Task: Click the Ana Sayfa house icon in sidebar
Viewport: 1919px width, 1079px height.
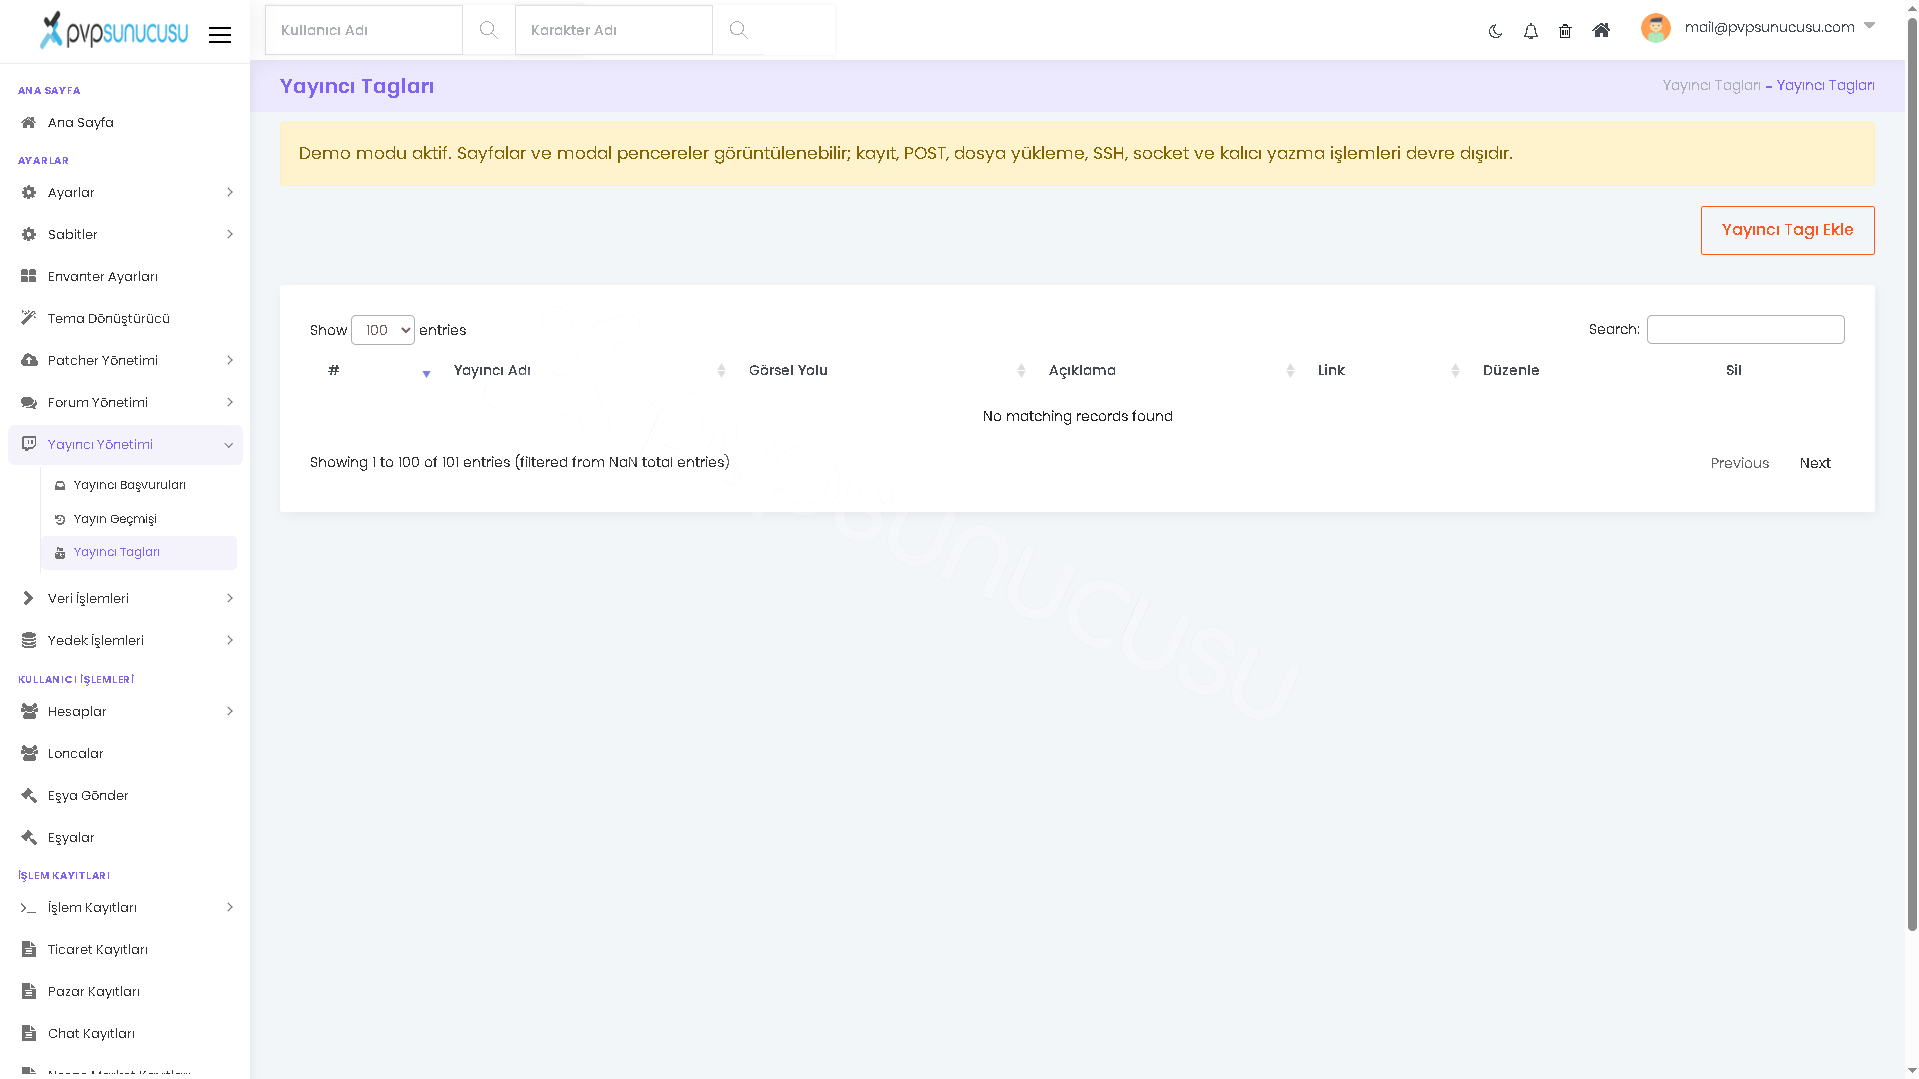Action: [28, 123]
